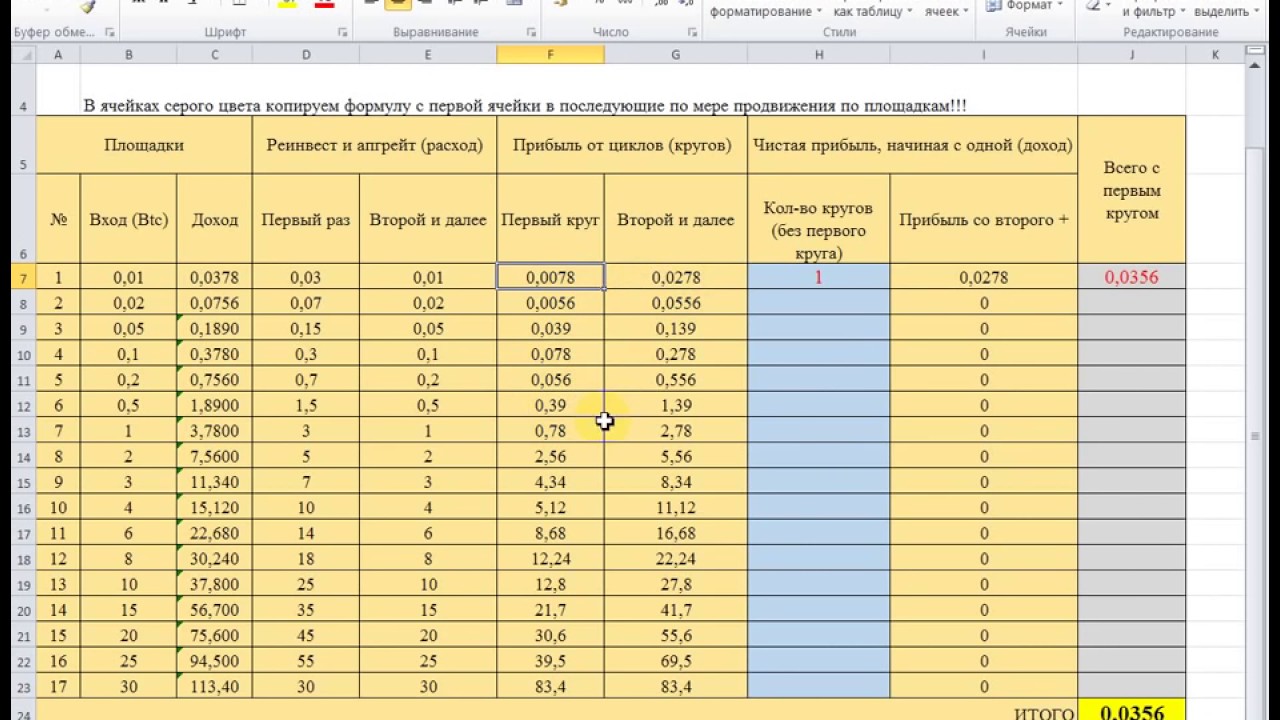Select the active cell with 0,0078

(x=550, y=277)
